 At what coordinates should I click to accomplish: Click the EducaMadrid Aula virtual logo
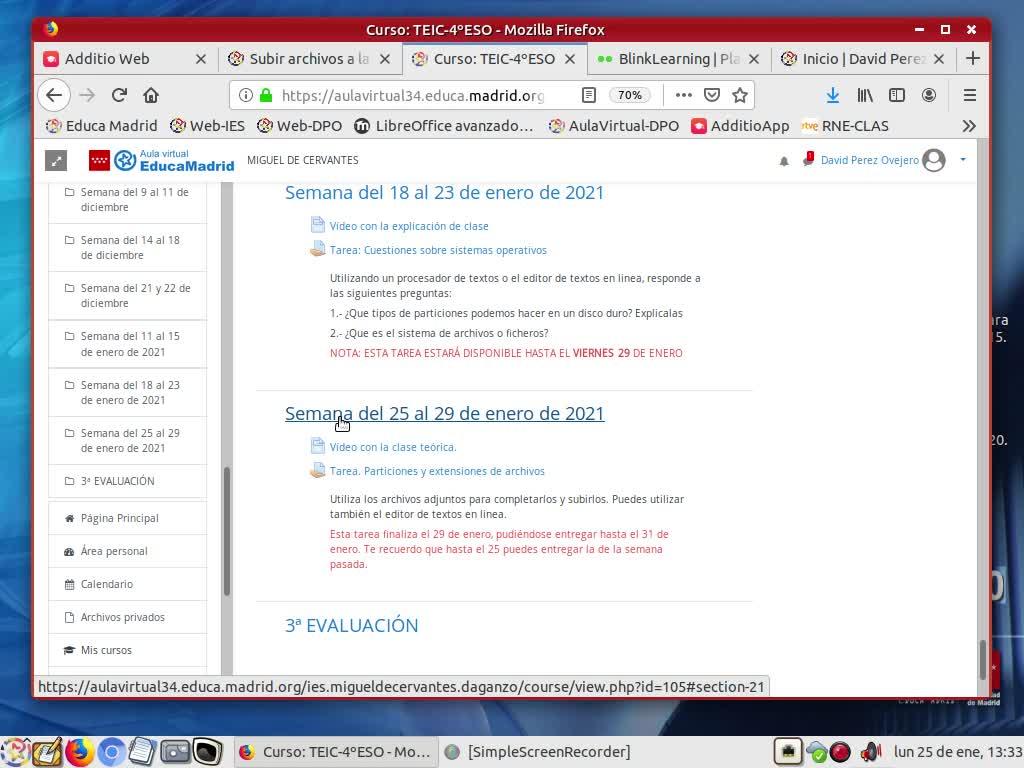pos(161,161)
